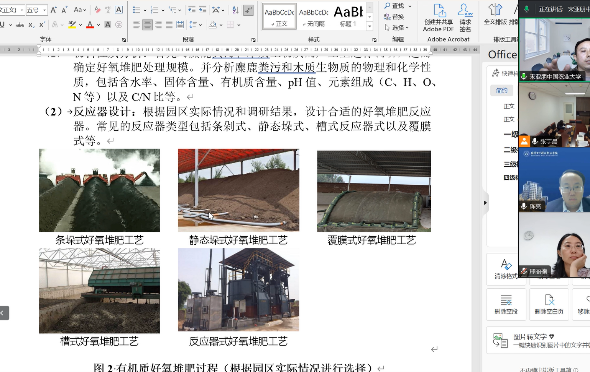Select the No Spacing style
Image resolution: width=590 pixels, height=372 pixels.
pos(314,17)
